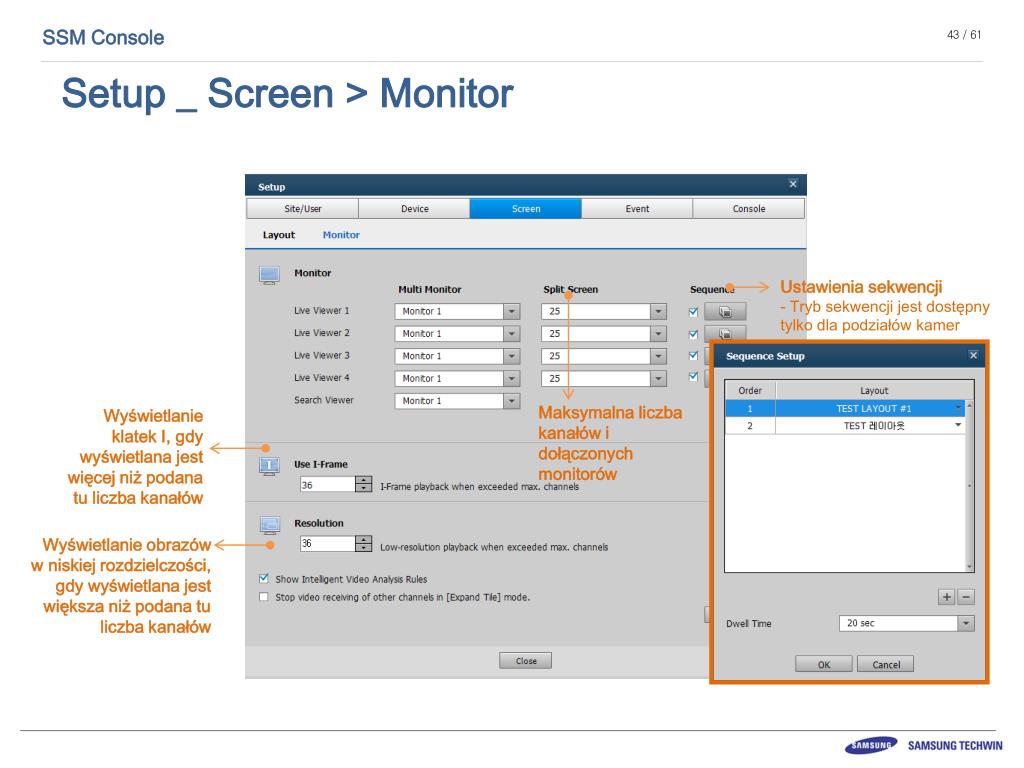Toggle Sequence checkbox for Live Viewer 4
The height and width of the screenshot is (768, 1024).
(694, 377)
